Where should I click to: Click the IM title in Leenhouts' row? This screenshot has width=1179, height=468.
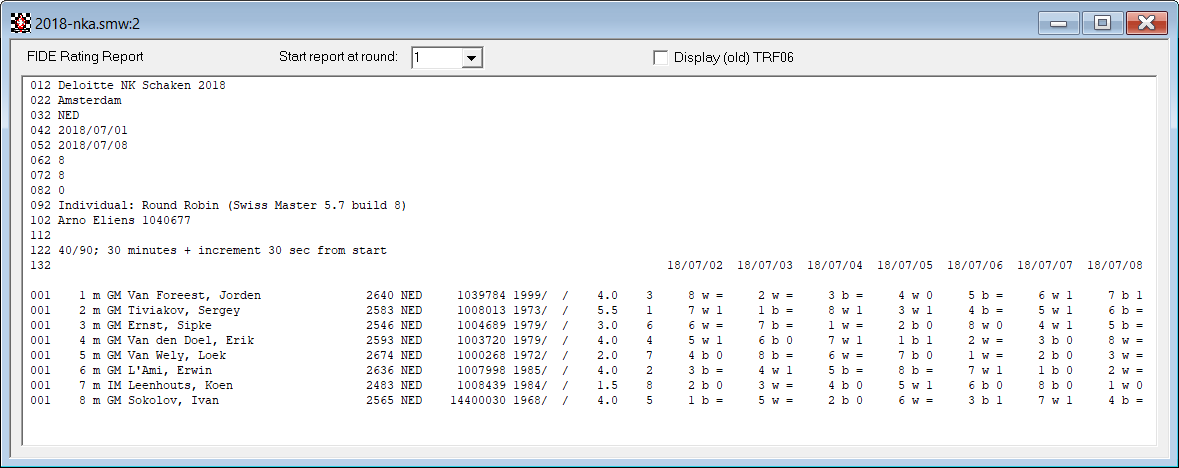click(x=113, y=385)
